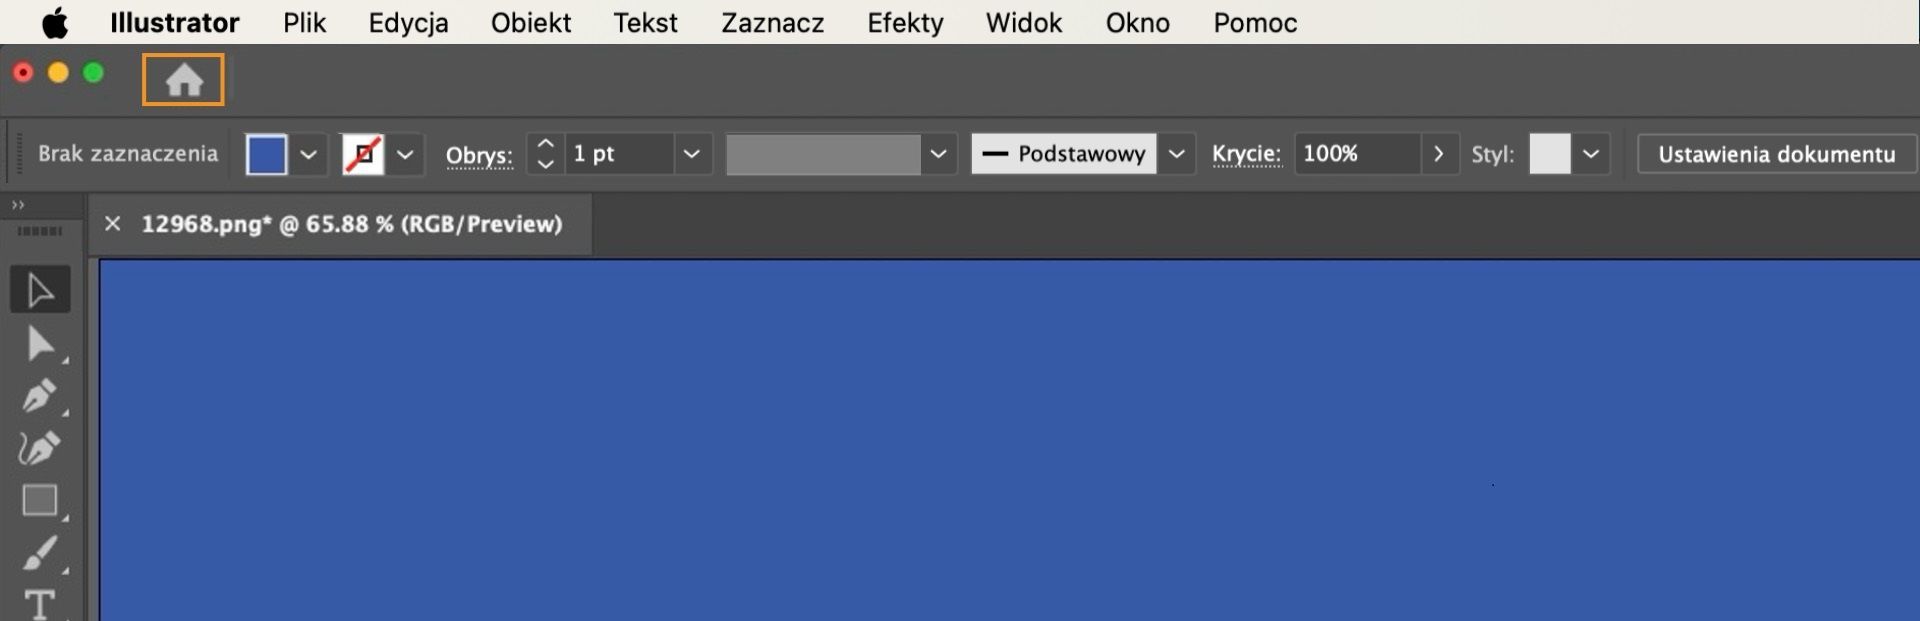Choose the Type tool
Screen dimensions: 1920x621
click(x=40, y=603)
